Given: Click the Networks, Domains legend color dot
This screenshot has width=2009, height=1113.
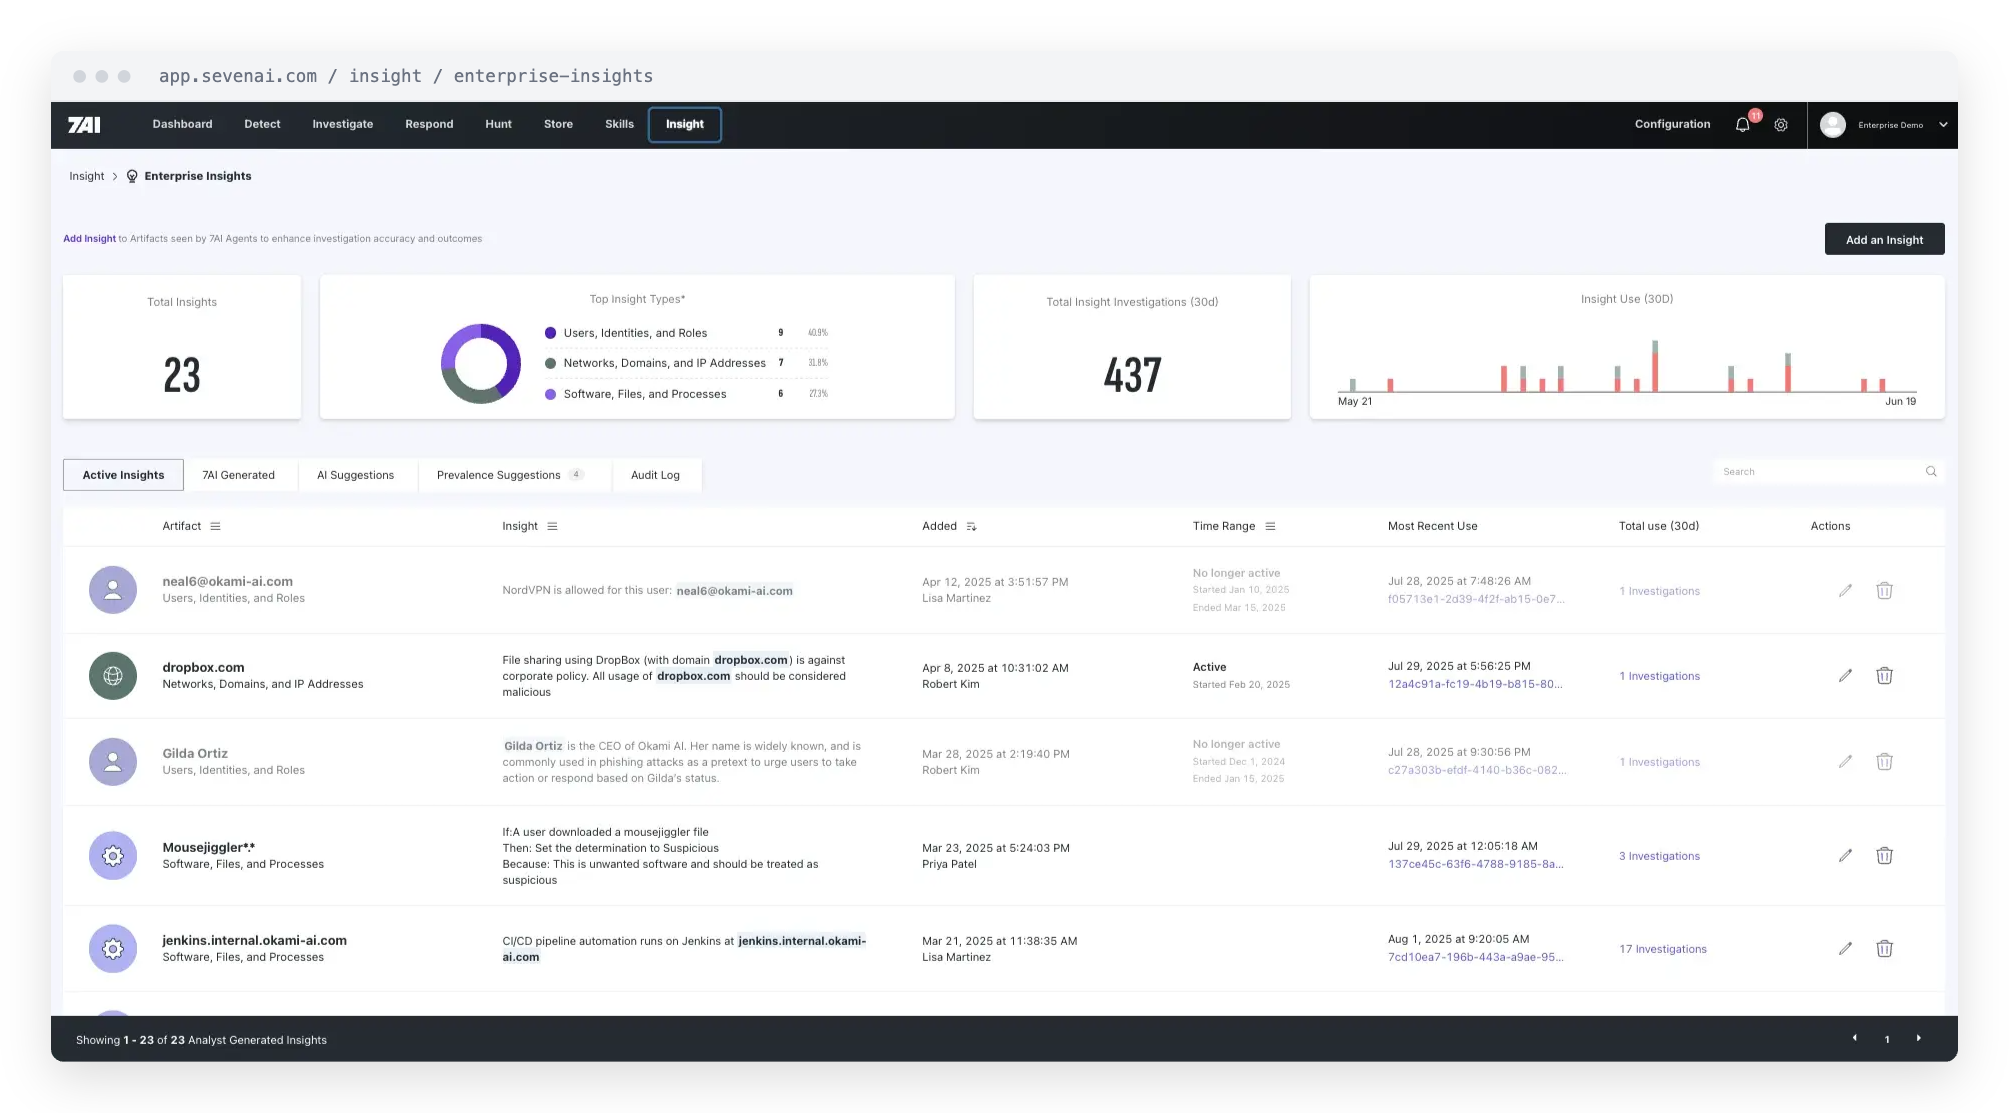Looking at the screenshot, I should pyautogui.click(x=550, y=363).
